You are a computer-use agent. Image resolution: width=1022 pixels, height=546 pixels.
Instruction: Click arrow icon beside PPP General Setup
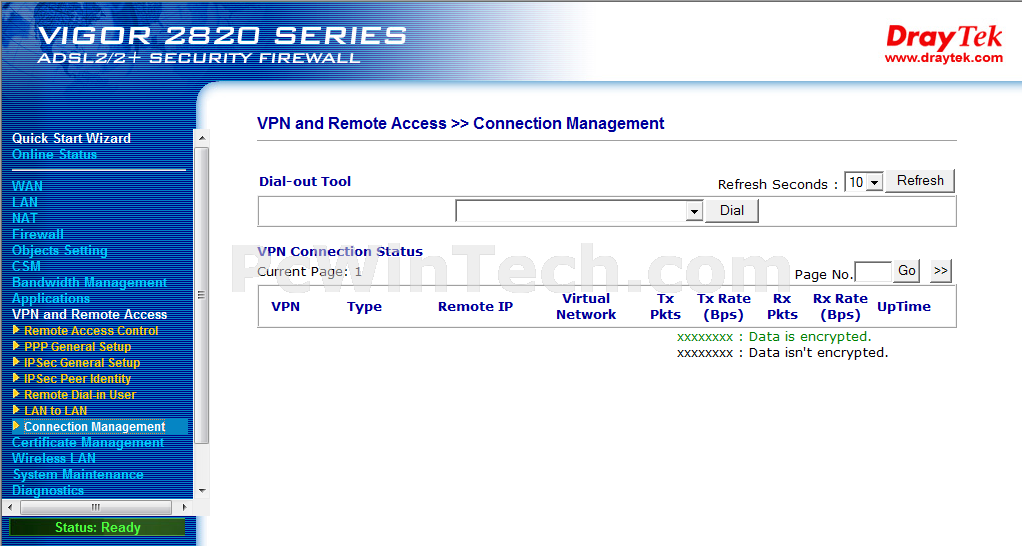pyautogui.click(x=16, y=345)
